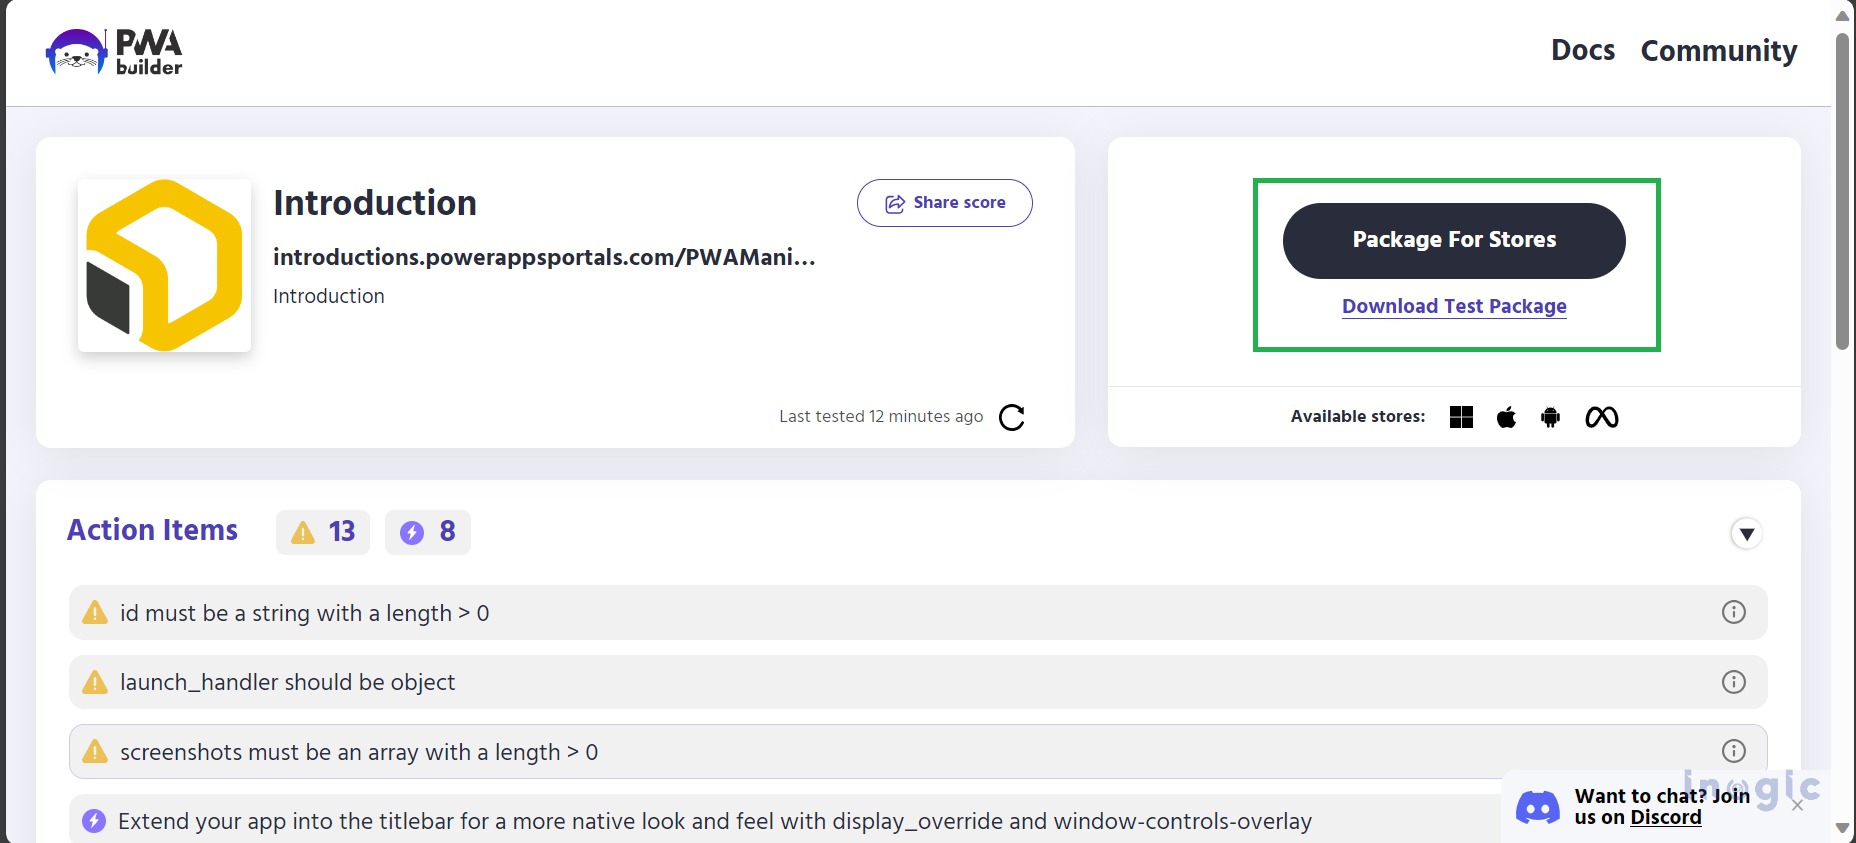
Task: Open info for screenshots action item
Action: (x=1733, y=751)
